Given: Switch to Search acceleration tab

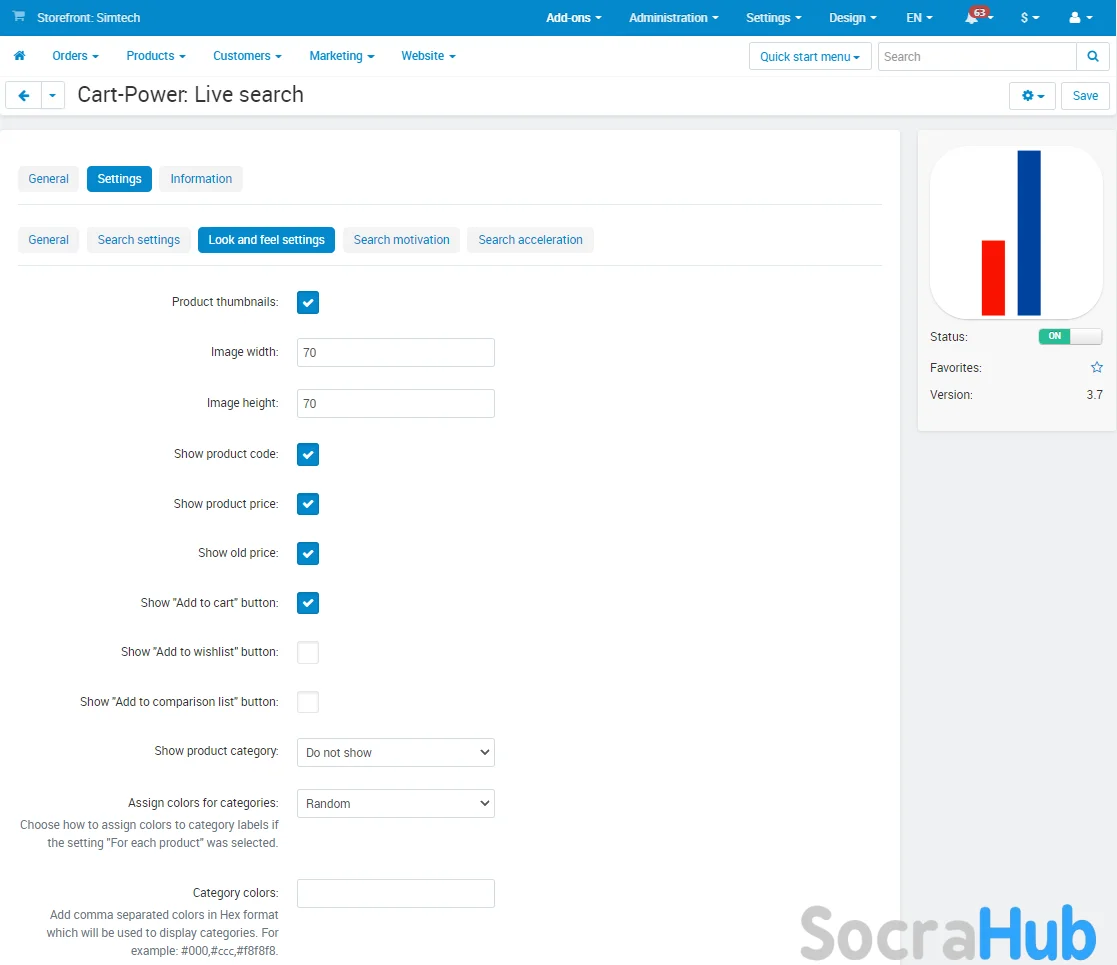Looking at the screenshot, I should [x=530, y=240].
